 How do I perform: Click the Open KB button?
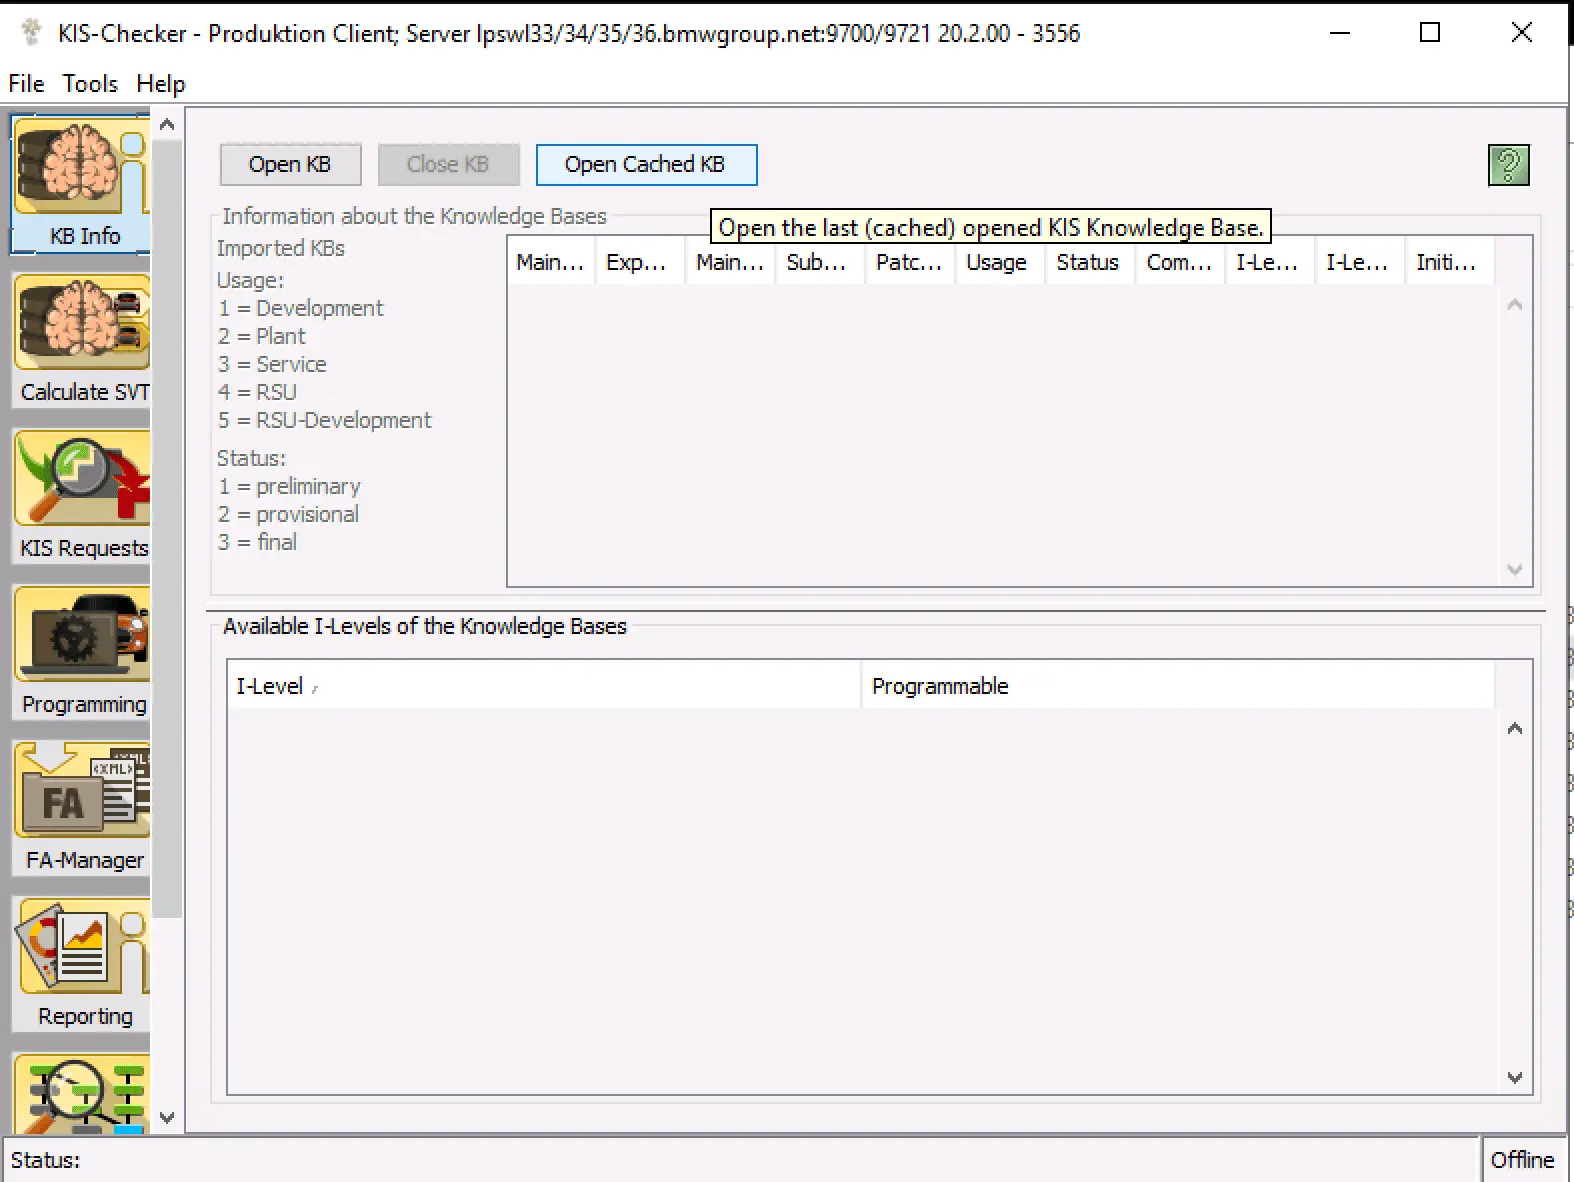290,165
